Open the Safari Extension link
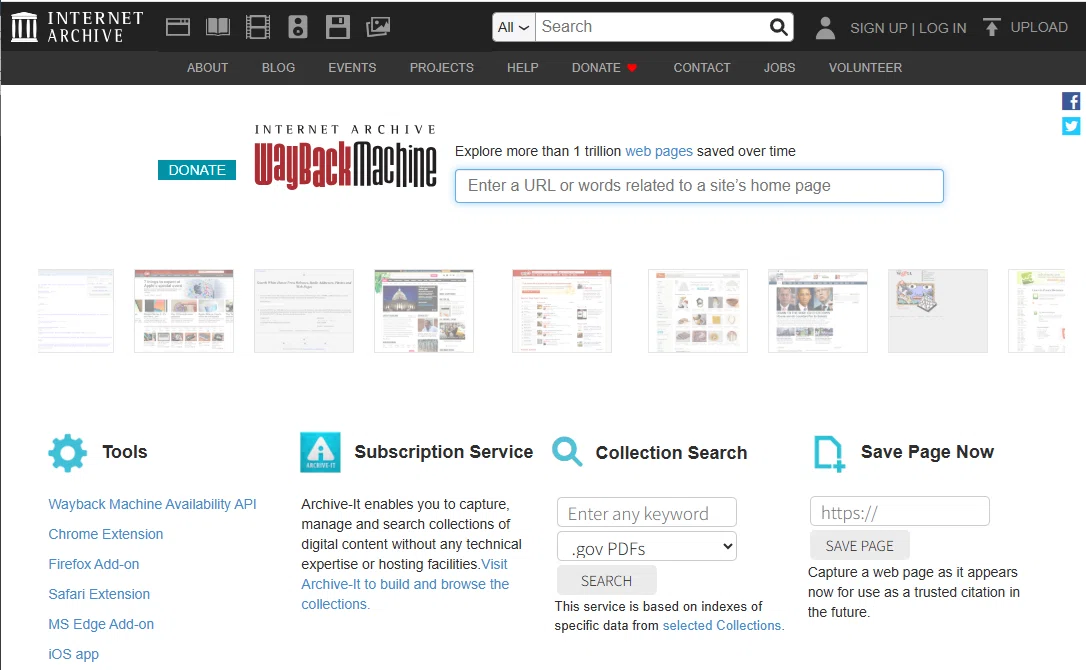This screenshot has height=670, width=1086. pos(99,594)
